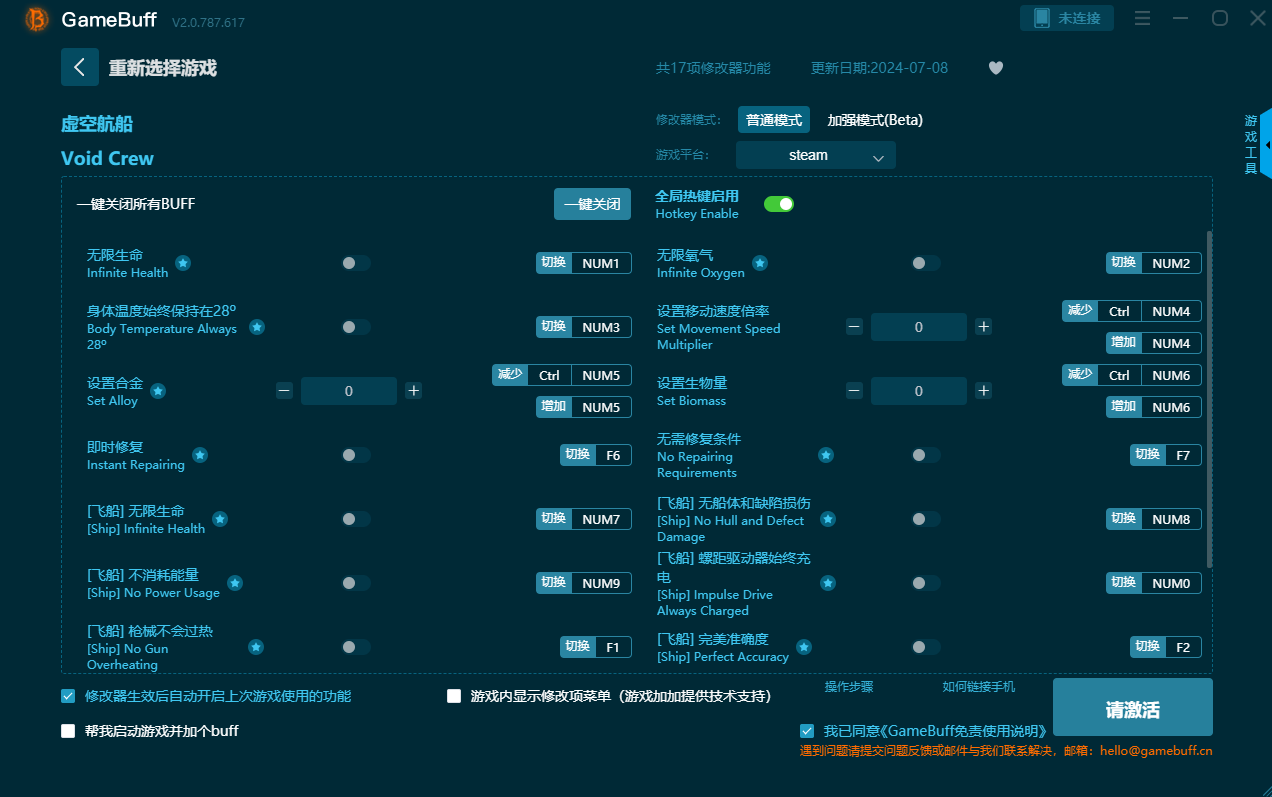1272x797 pixels.
Task: Click F6 hotkey for Instant Repairing
Action: pos(596,455)
